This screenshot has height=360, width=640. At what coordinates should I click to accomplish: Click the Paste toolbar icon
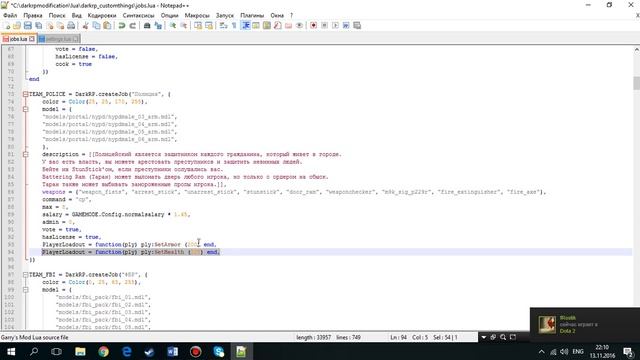coord(107,26)
